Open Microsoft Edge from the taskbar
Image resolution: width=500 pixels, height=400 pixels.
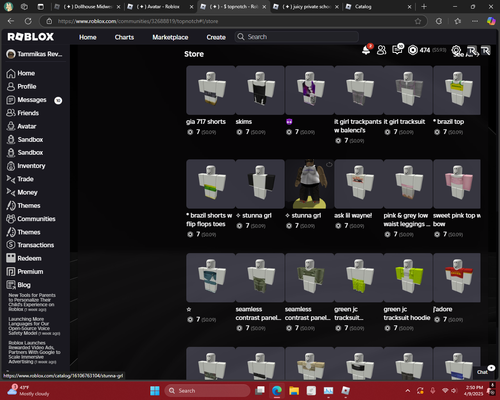[277, 391]
